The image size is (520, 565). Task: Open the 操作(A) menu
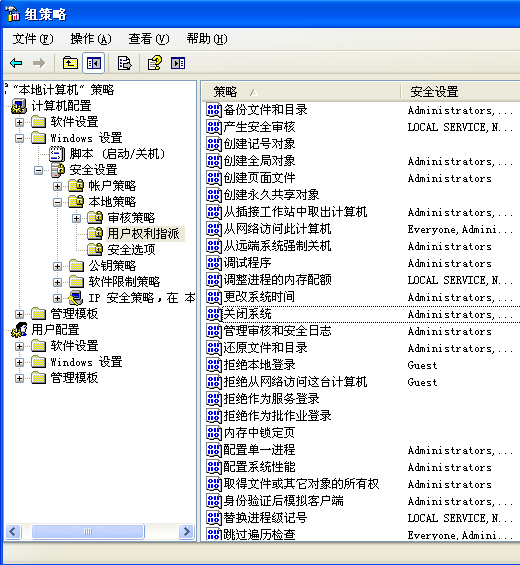[91, 39]
